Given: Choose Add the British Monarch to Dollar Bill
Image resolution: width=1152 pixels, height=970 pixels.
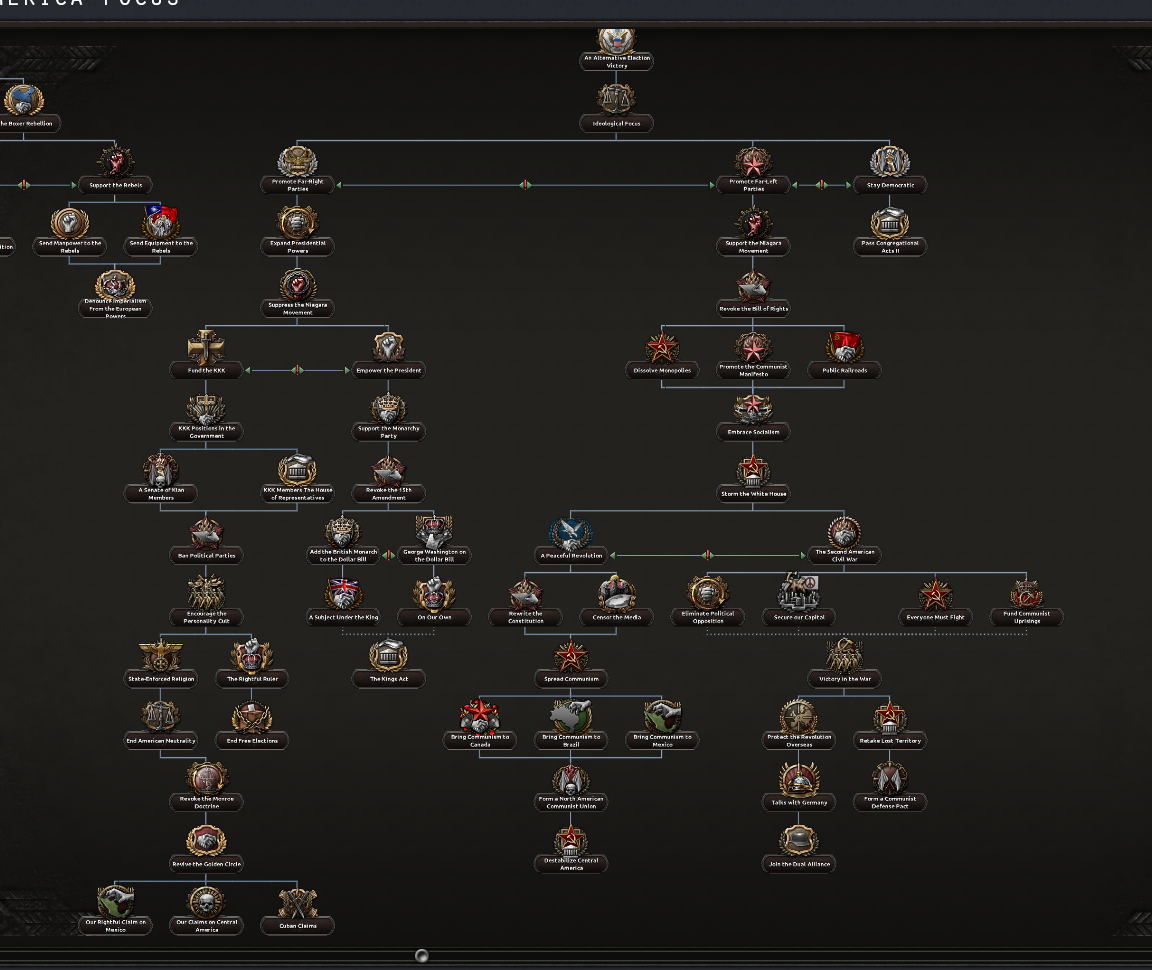Looking at the screenshot, I should click(x=343, y=541).
